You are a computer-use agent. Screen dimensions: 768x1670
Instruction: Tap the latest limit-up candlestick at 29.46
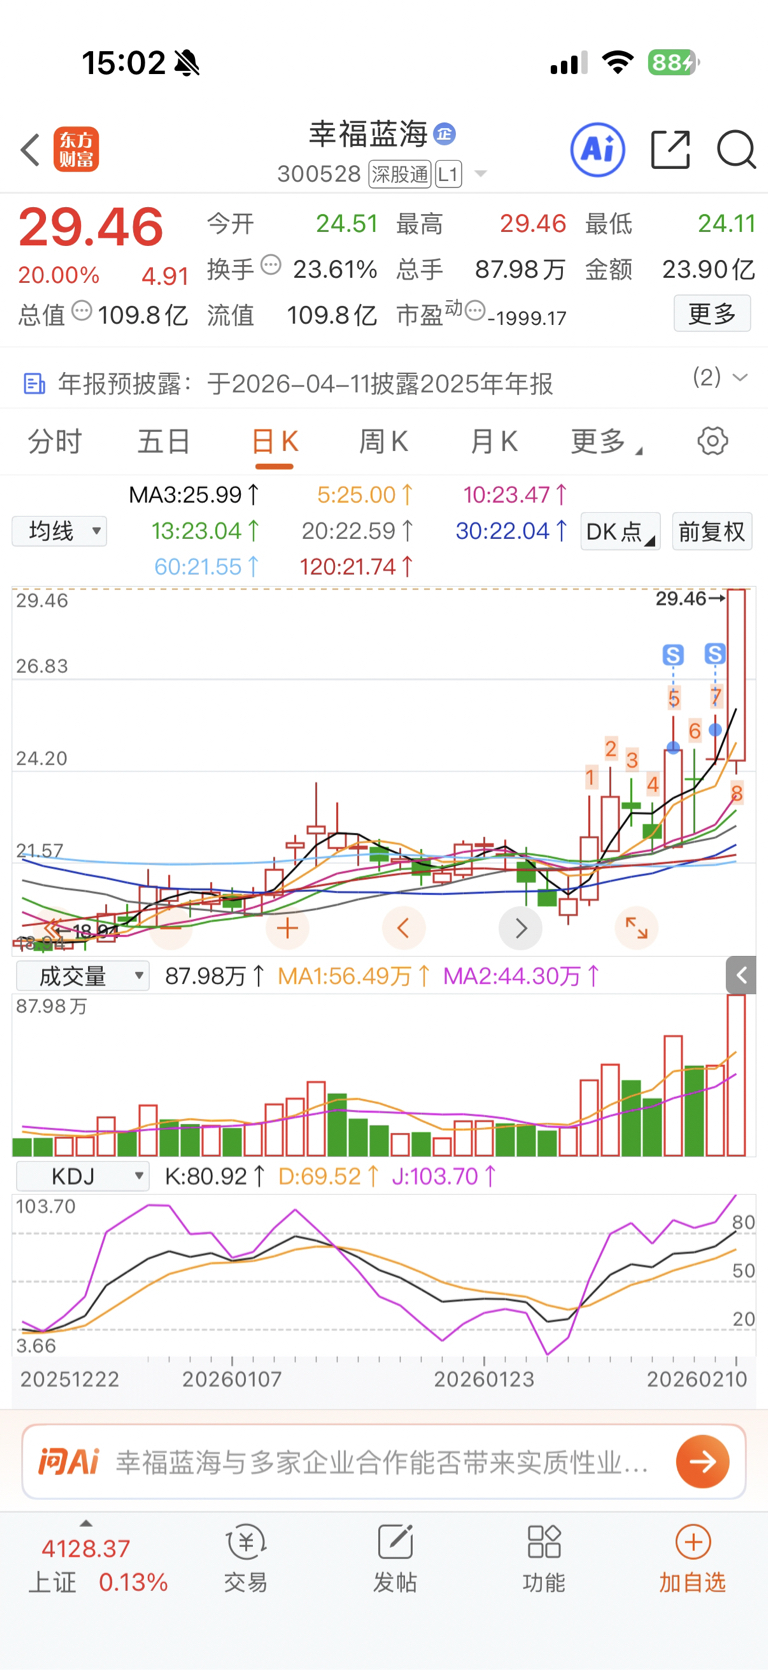736,676
